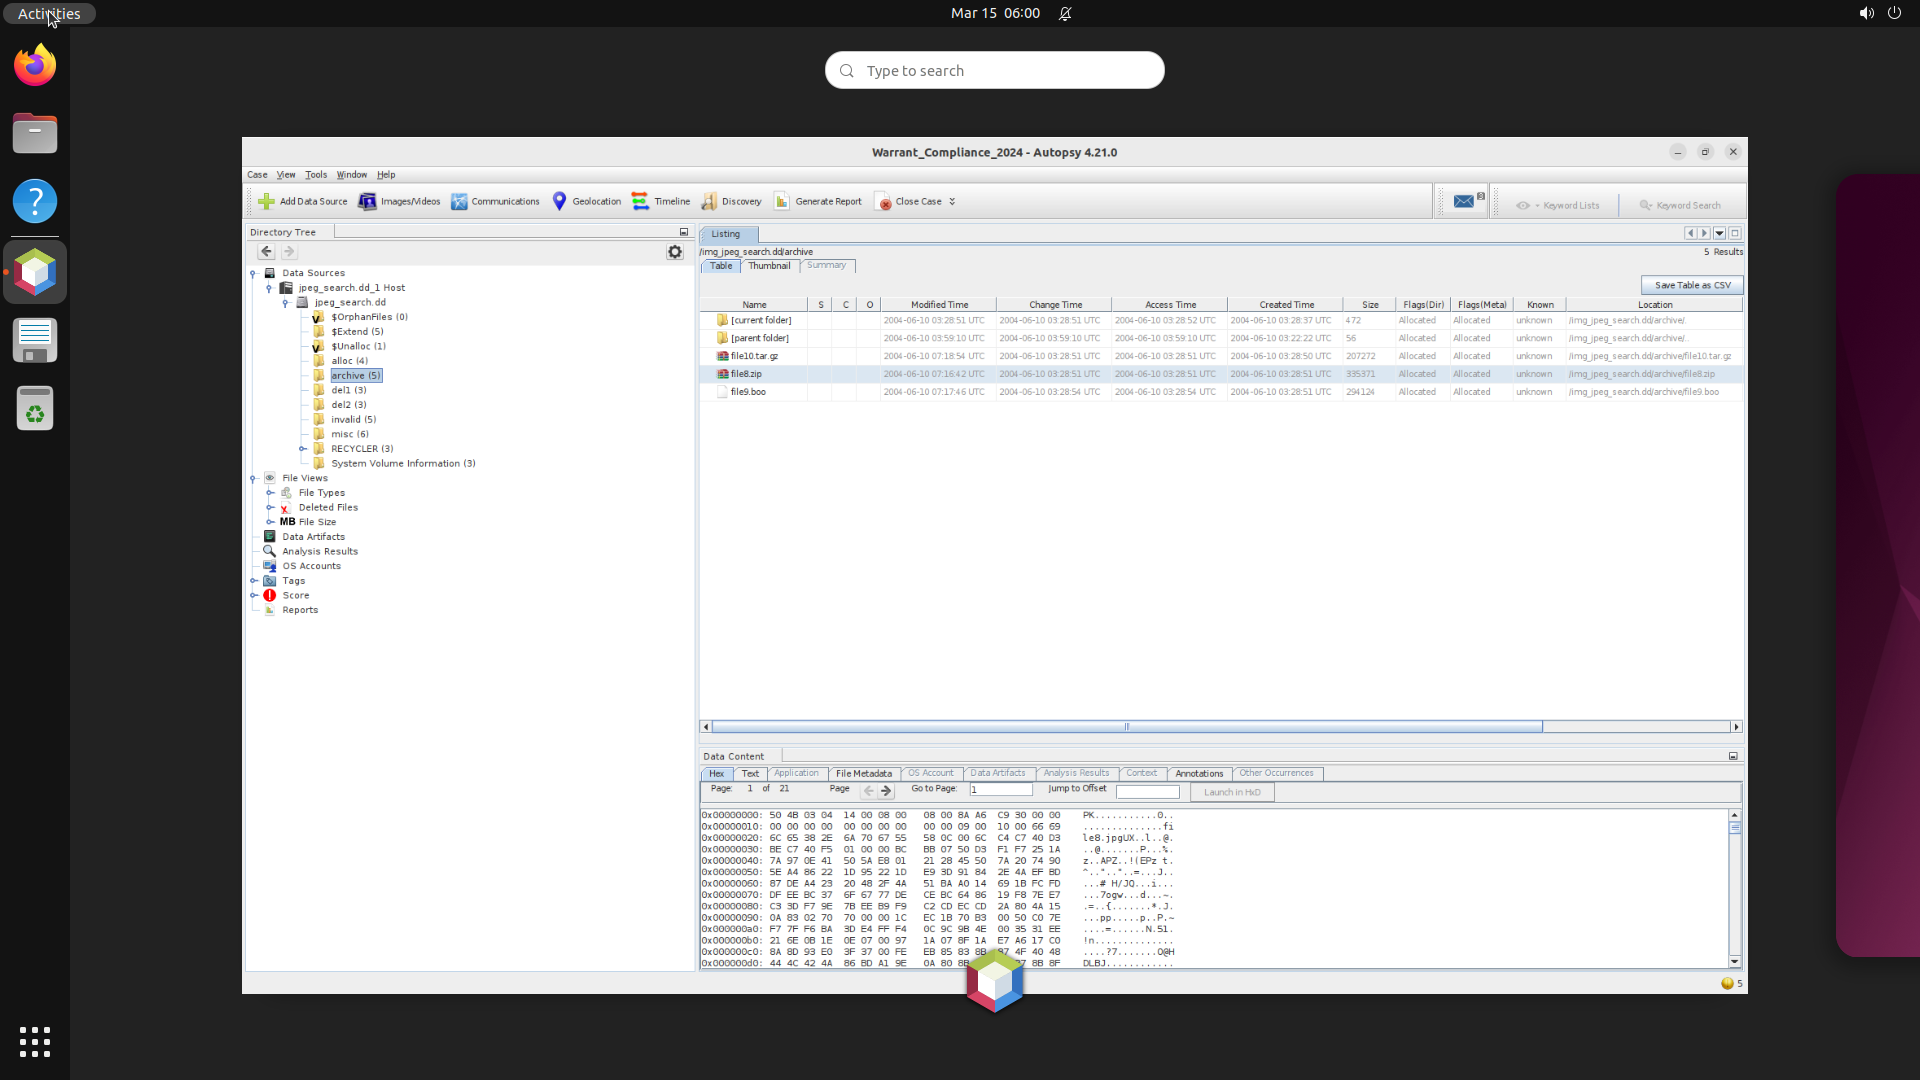Viewport: 1920px width, 1080px height.
Task: Open the Communications visualization tool
Action: 495,202
